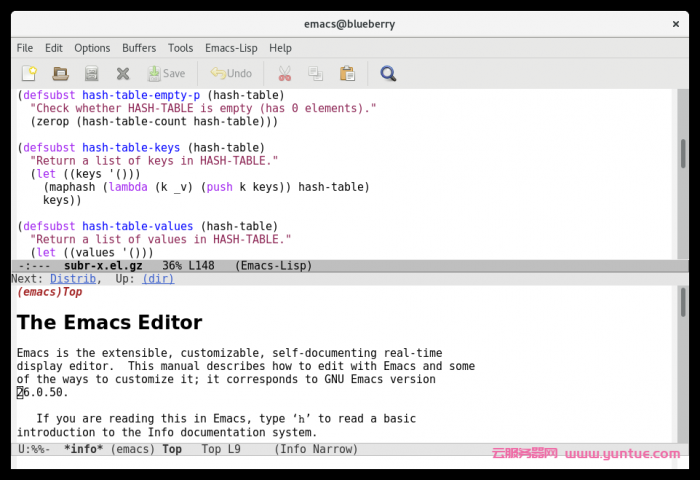The image size is (700, 480).
Task: Close the buffer with the X icon
Action: click(x=123, y=73)
